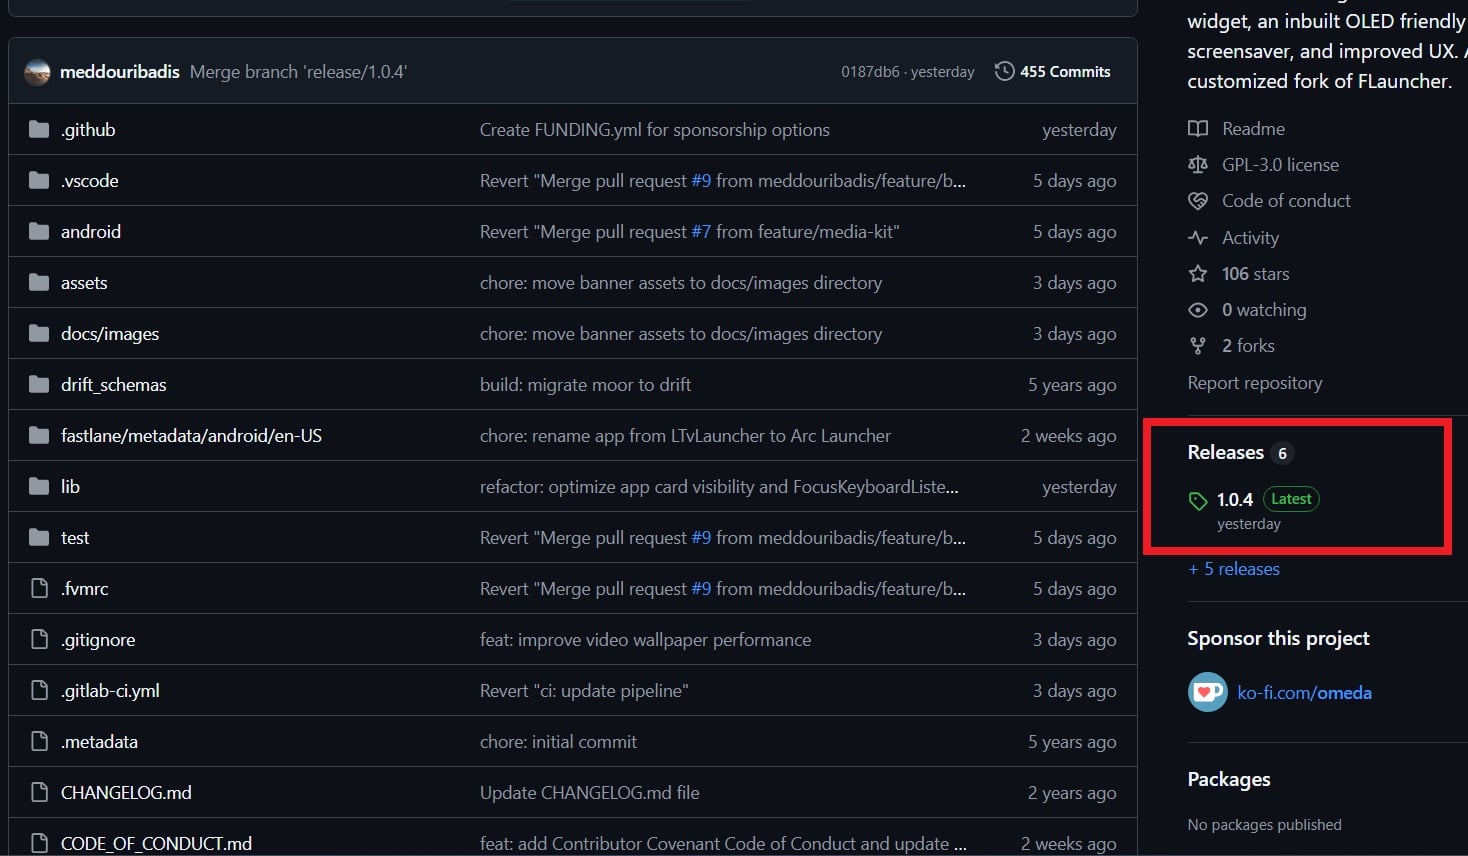Open the docs/images directory
1468x856 pixels.
(110, 334)
